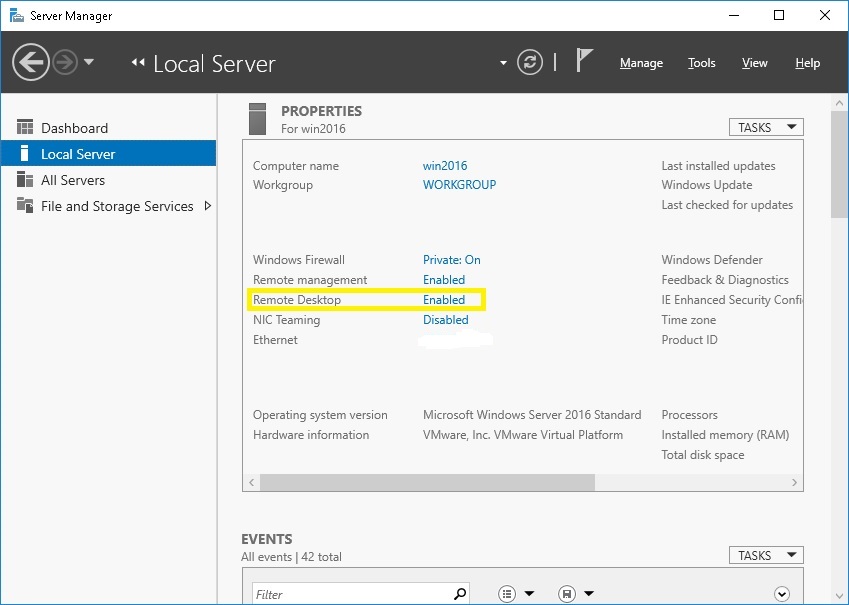Click the File and Storage Services icon
Screen dimensions: 849x605
click(25, 205)
